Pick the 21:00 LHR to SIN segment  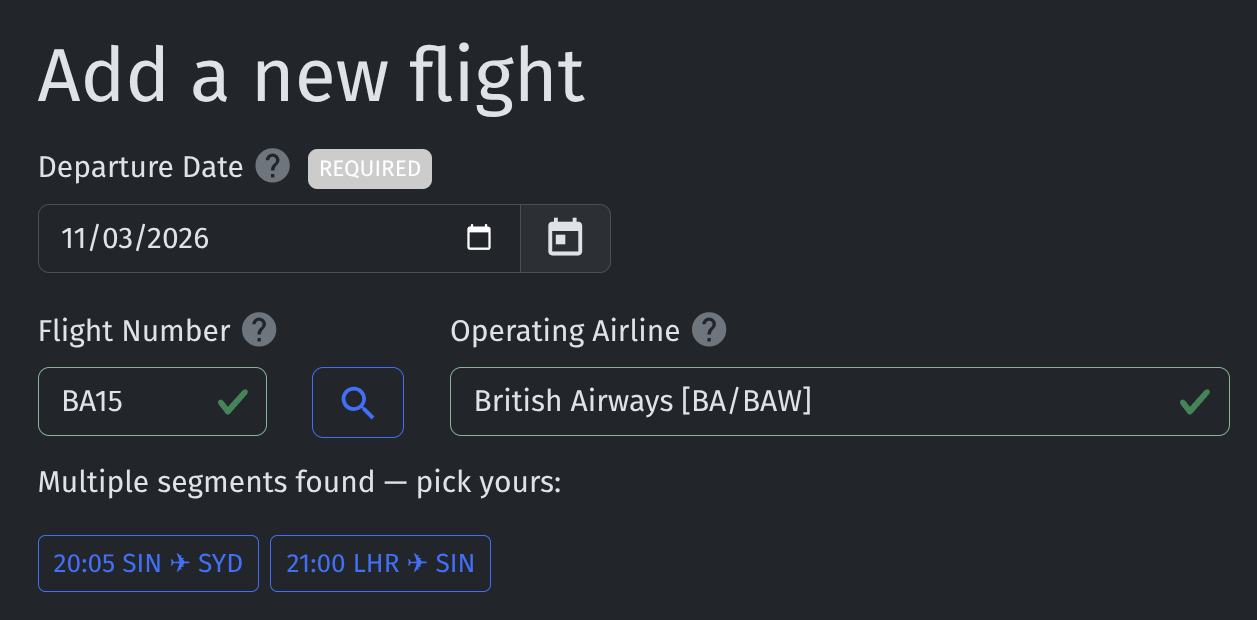(x=380, y=563)
